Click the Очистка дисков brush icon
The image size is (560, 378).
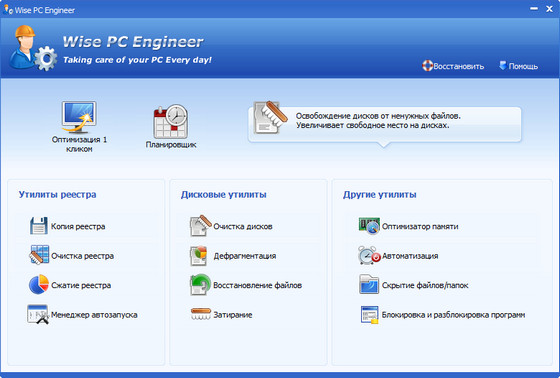coord(200,226)
